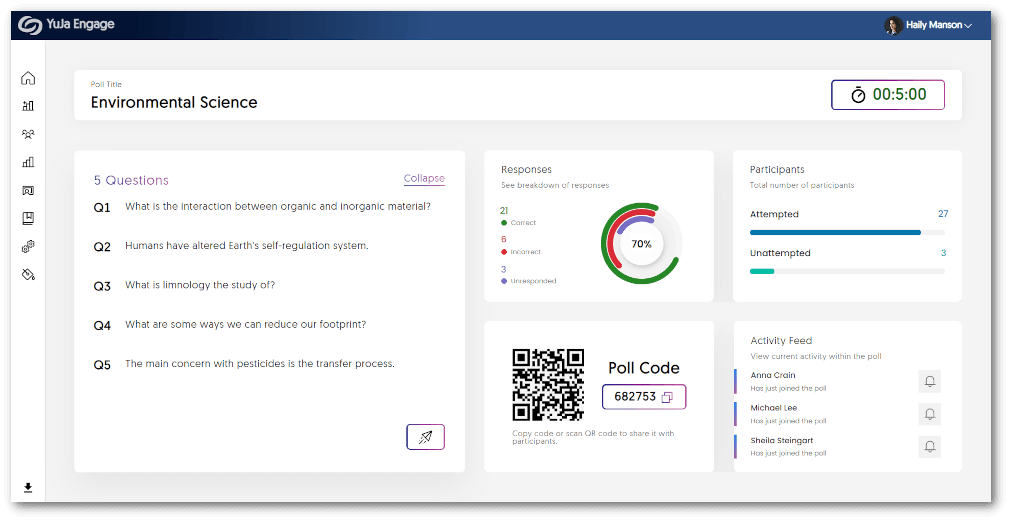Copy the poll code 682753
The height and width of the screenshot is (521, 1010).
click(667, 397)
